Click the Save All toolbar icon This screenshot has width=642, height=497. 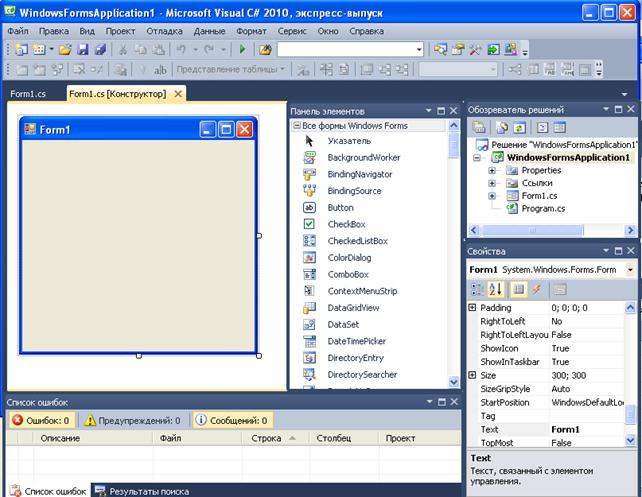(100, 50)
